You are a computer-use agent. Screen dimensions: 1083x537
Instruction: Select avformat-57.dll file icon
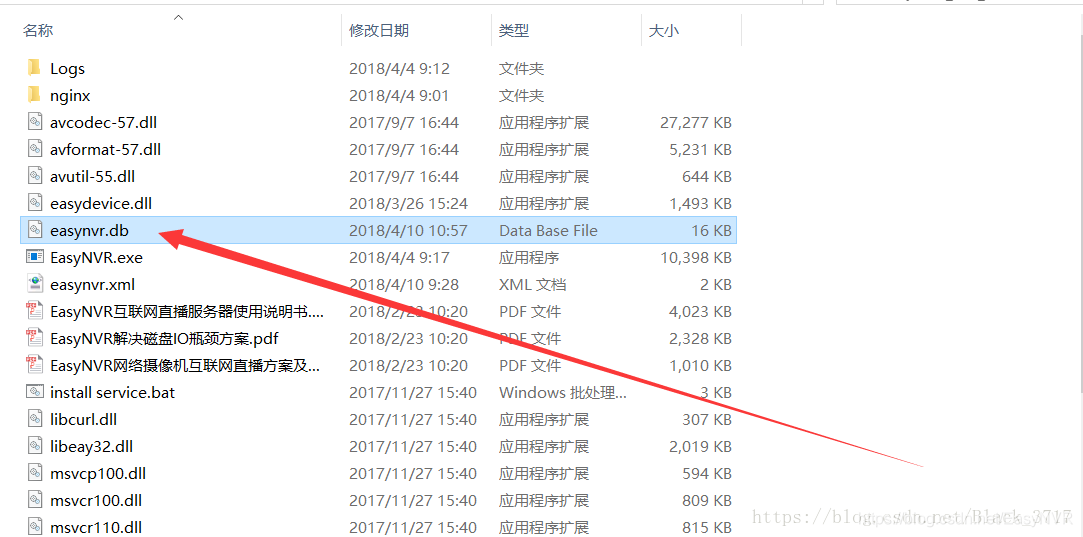point(35,149)
